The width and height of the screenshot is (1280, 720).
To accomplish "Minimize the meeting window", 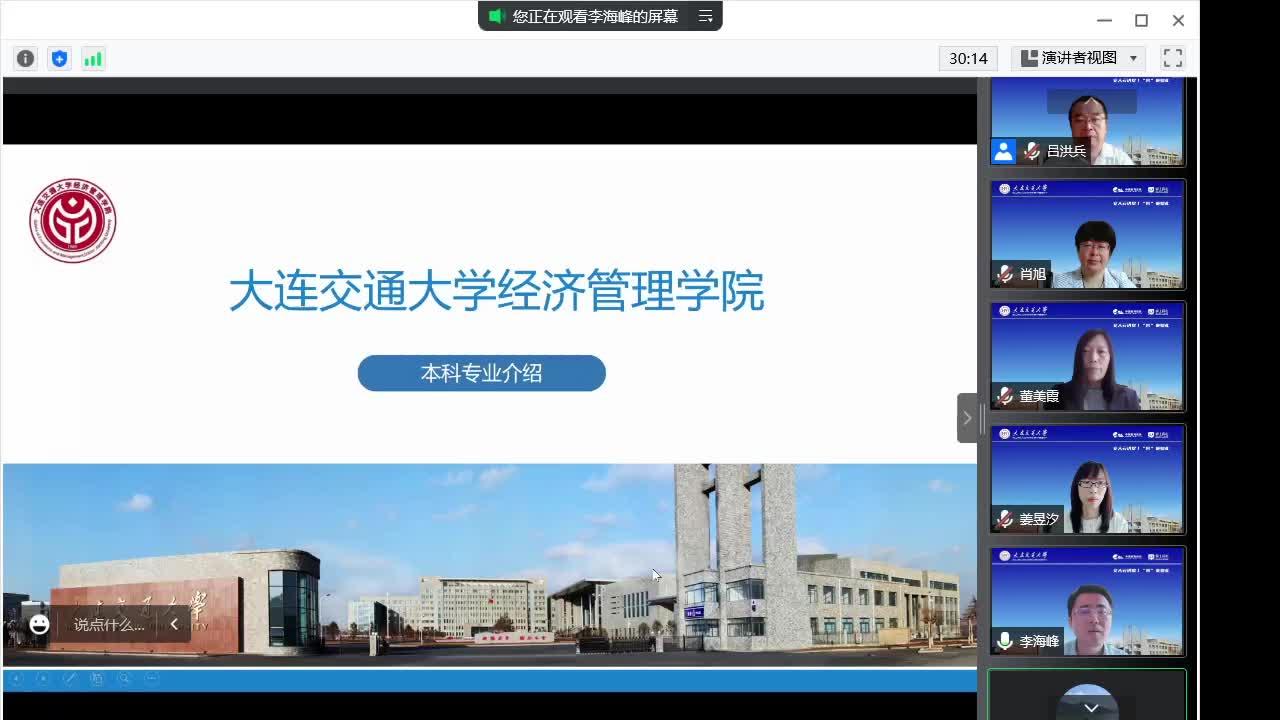I will [x=1104, y=20].
